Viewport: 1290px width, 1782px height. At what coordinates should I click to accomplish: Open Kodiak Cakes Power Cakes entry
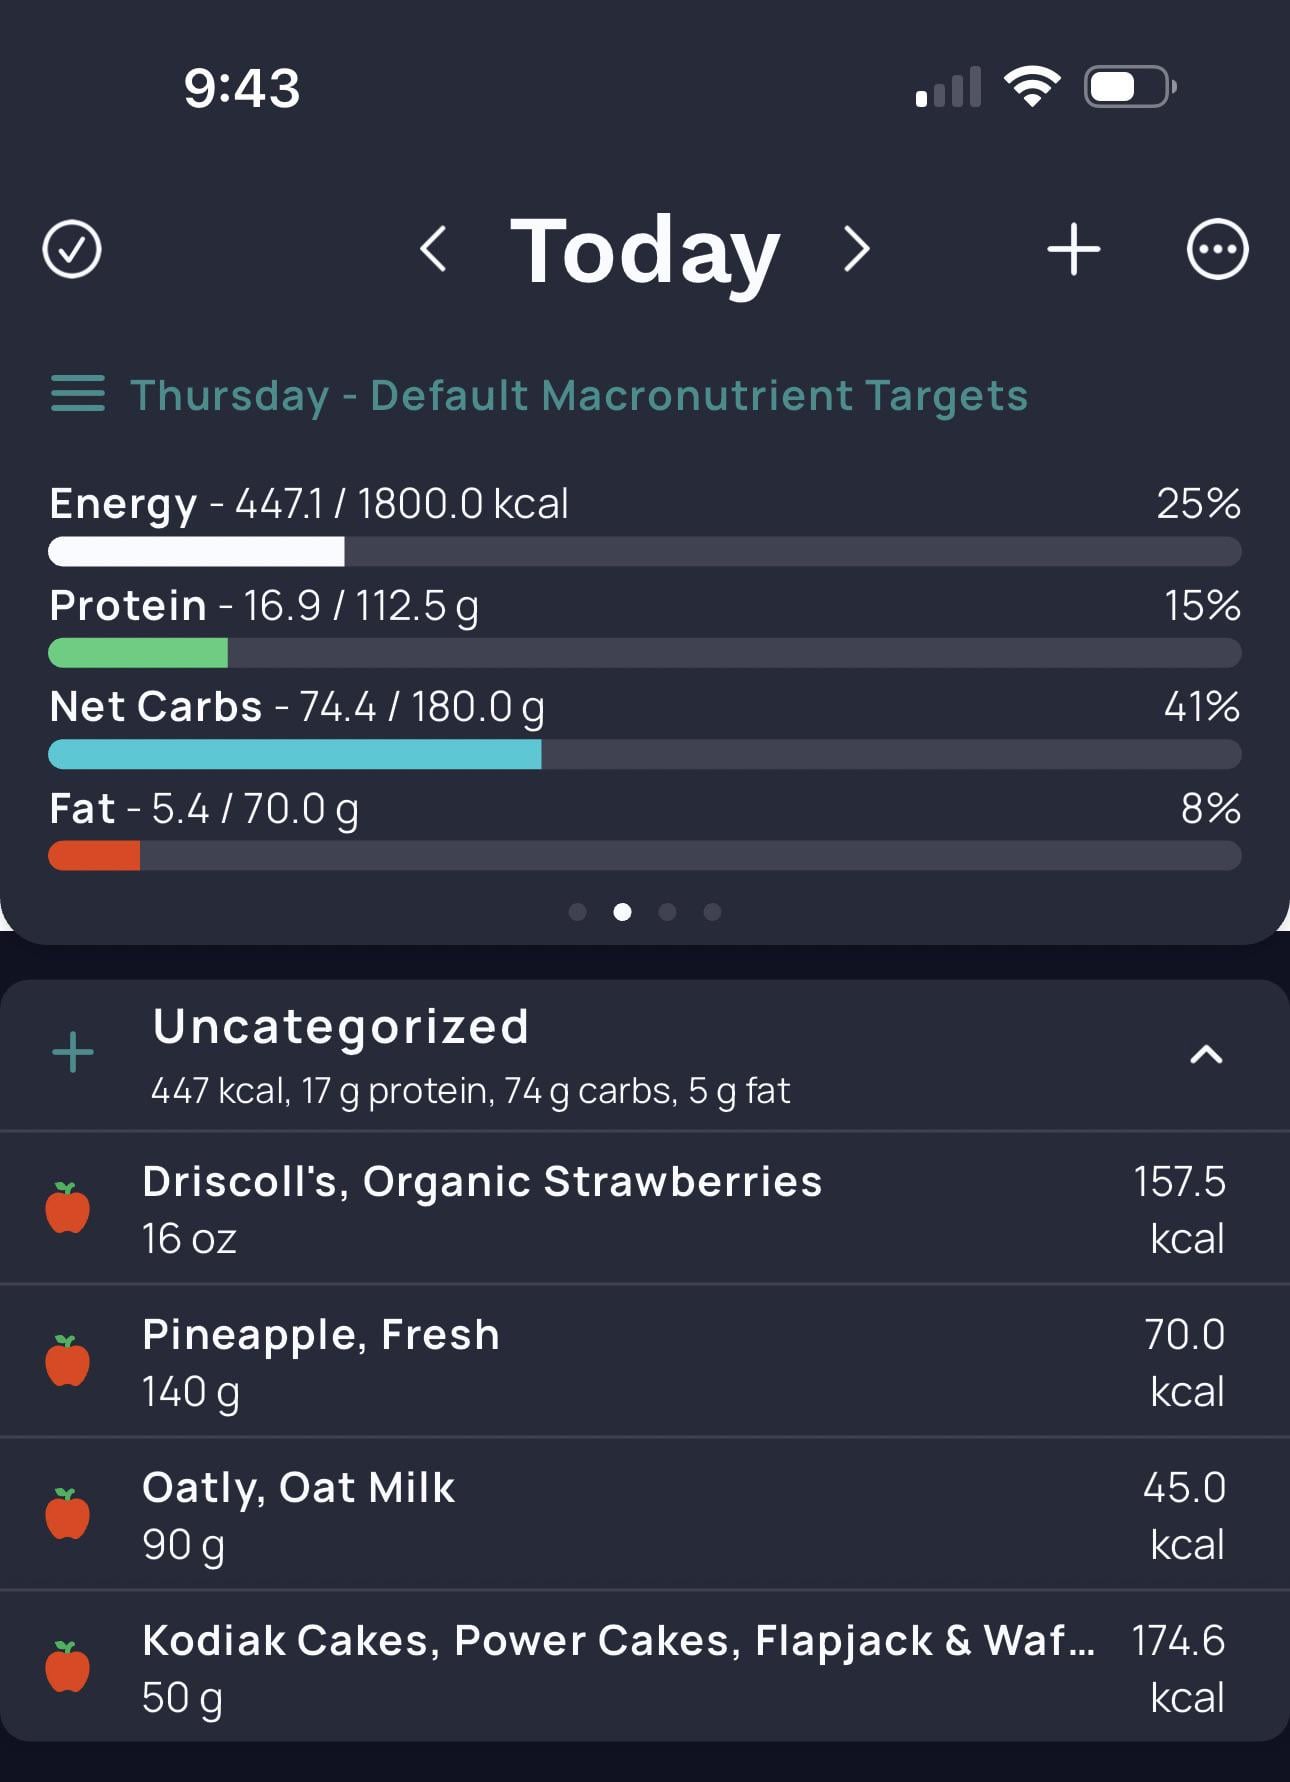[645, 1667]
